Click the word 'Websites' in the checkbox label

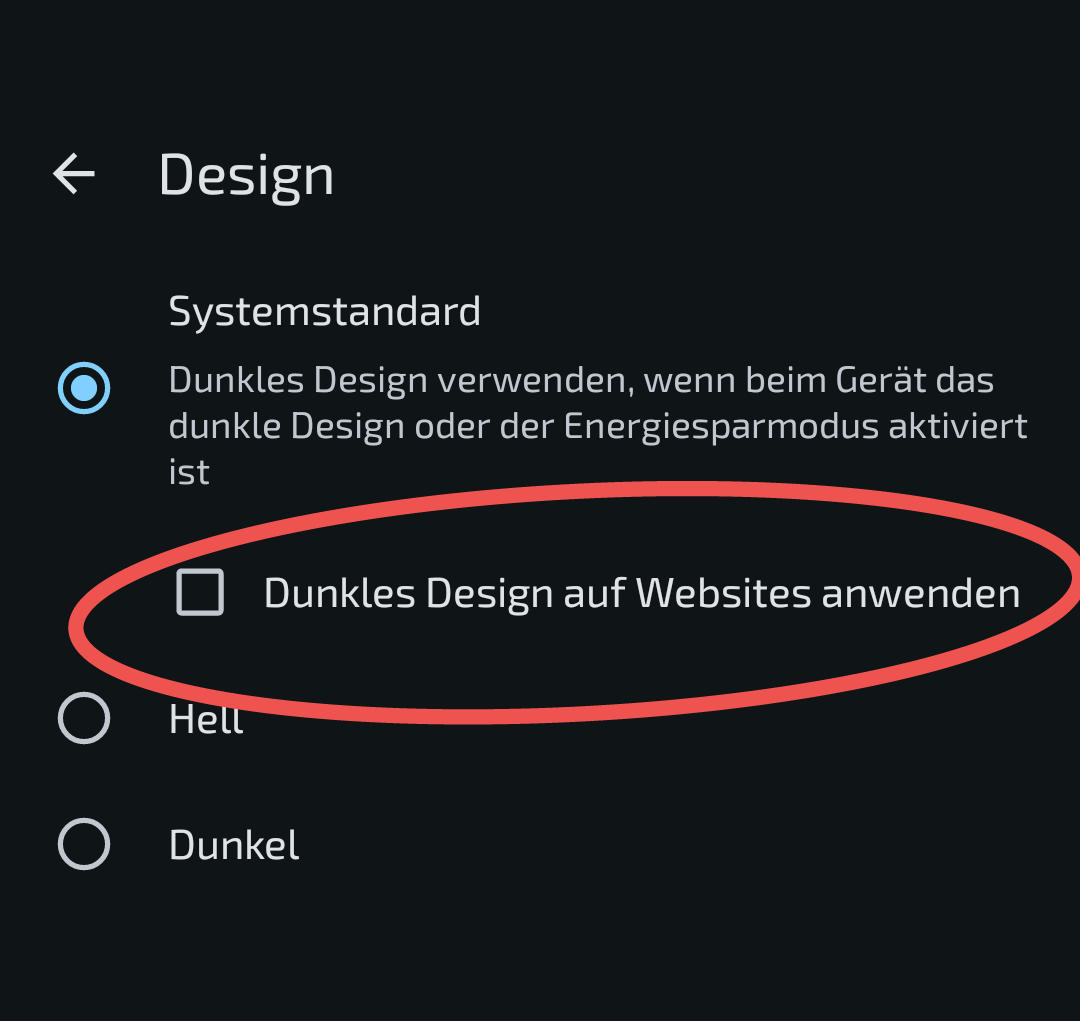tap(724, 592)
